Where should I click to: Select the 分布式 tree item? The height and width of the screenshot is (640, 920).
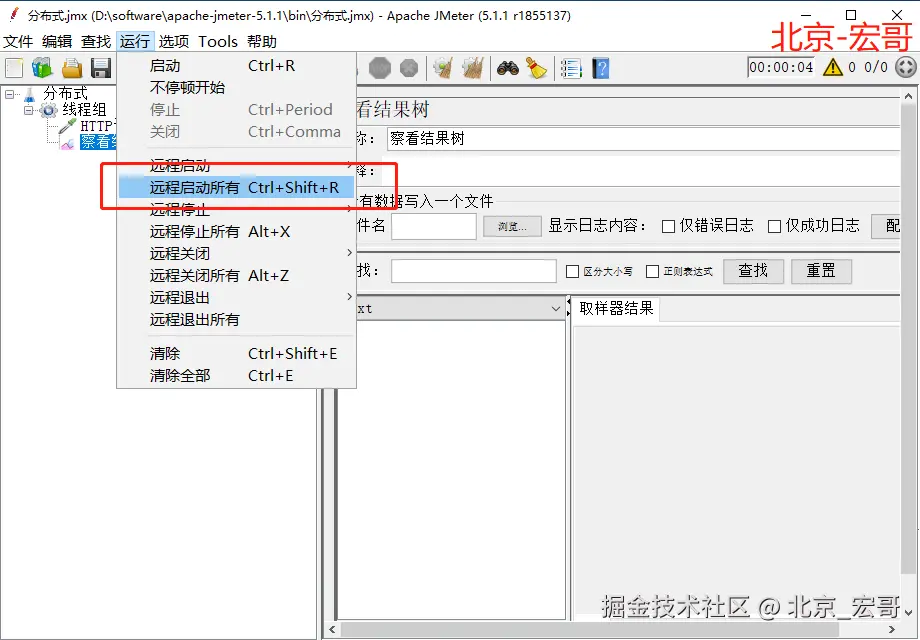click(65, 94)
